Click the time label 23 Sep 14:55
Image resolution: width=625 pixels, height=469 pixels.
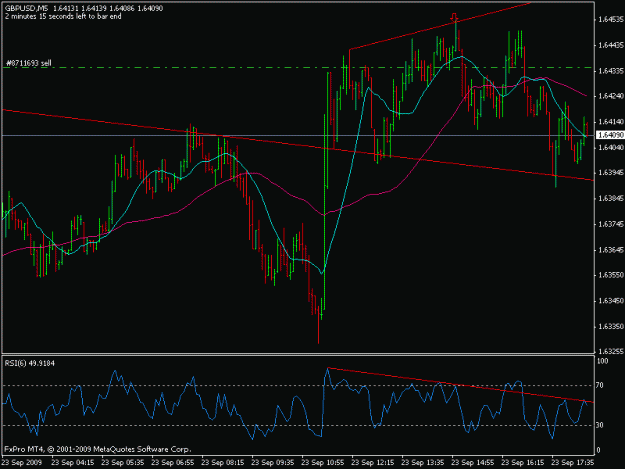[473, 463]
